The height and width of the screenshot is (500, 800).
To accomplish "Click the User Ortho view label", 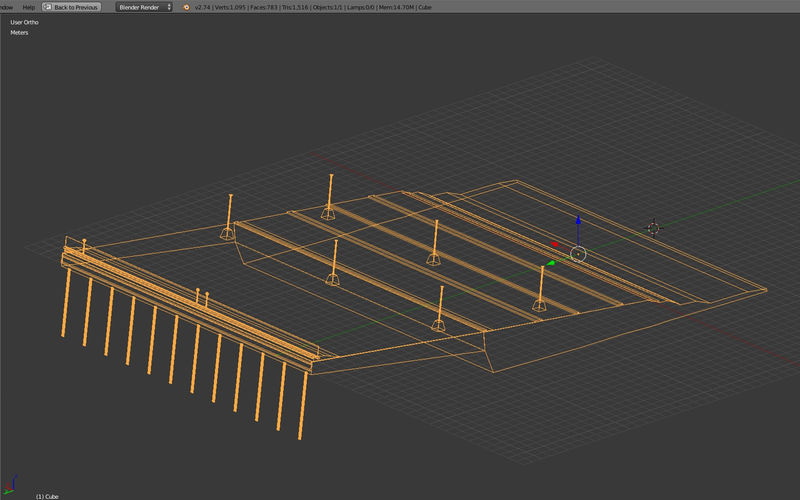I will [24, 21].
